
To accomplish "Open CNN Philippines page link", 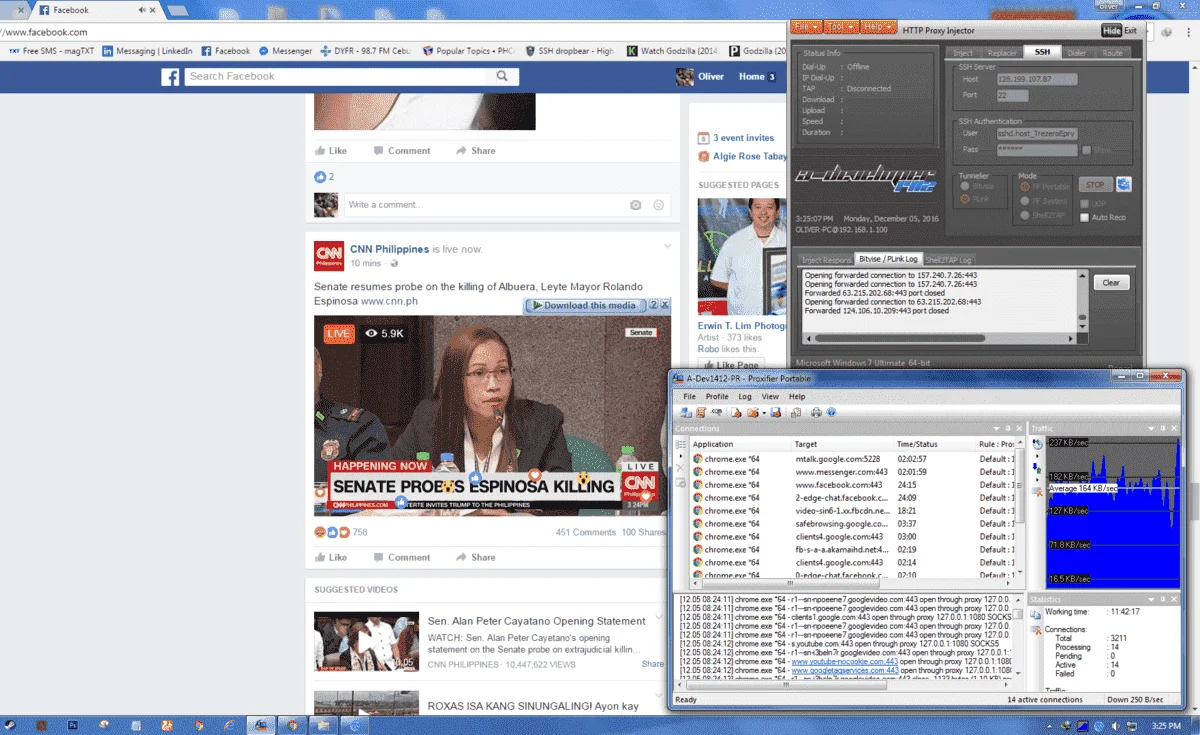I will pos(389,249).
